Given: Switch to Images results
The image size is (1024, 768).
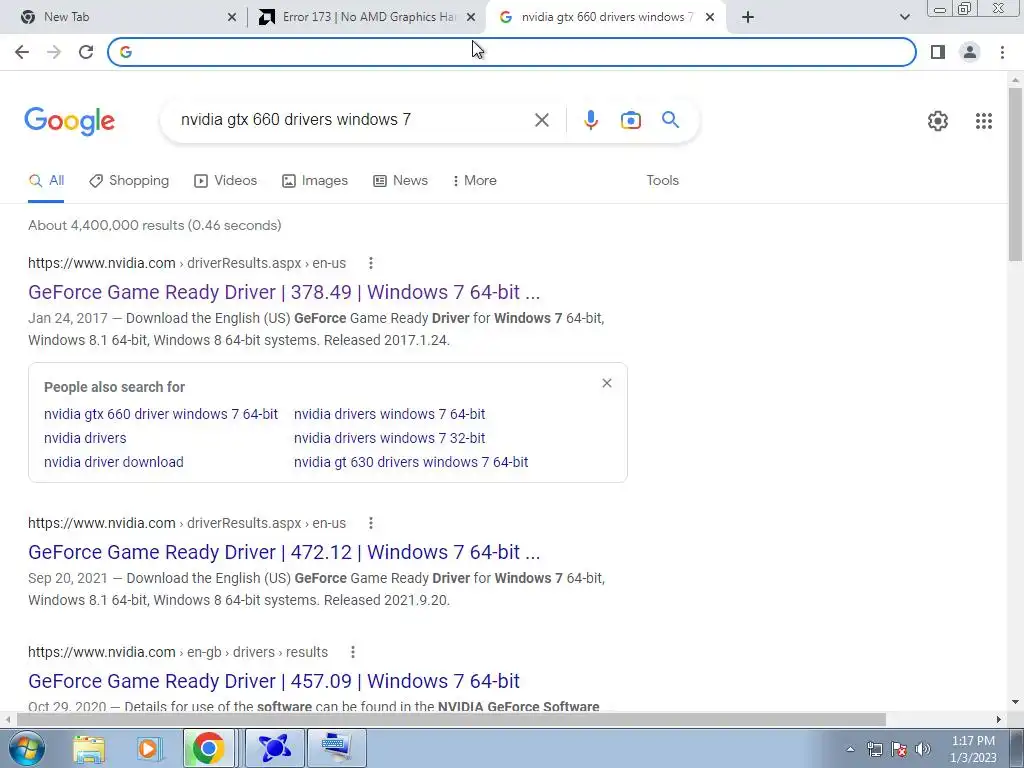Looking at the screenshot, I should click(x=315, y=181).
